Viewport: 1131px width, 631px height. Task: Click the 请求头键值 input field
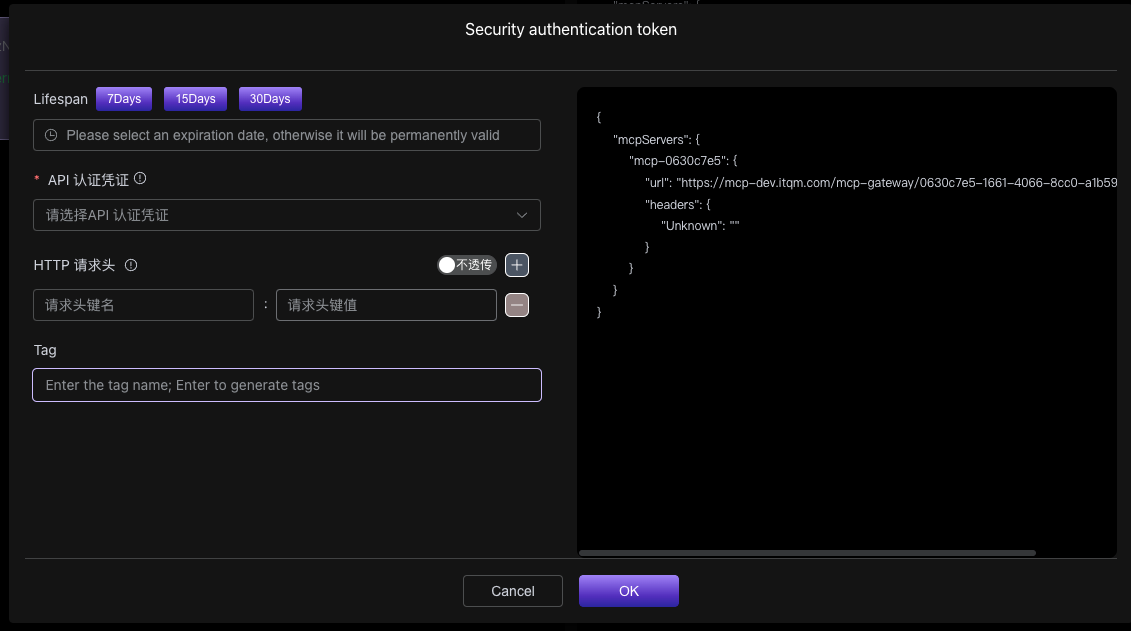386,305
